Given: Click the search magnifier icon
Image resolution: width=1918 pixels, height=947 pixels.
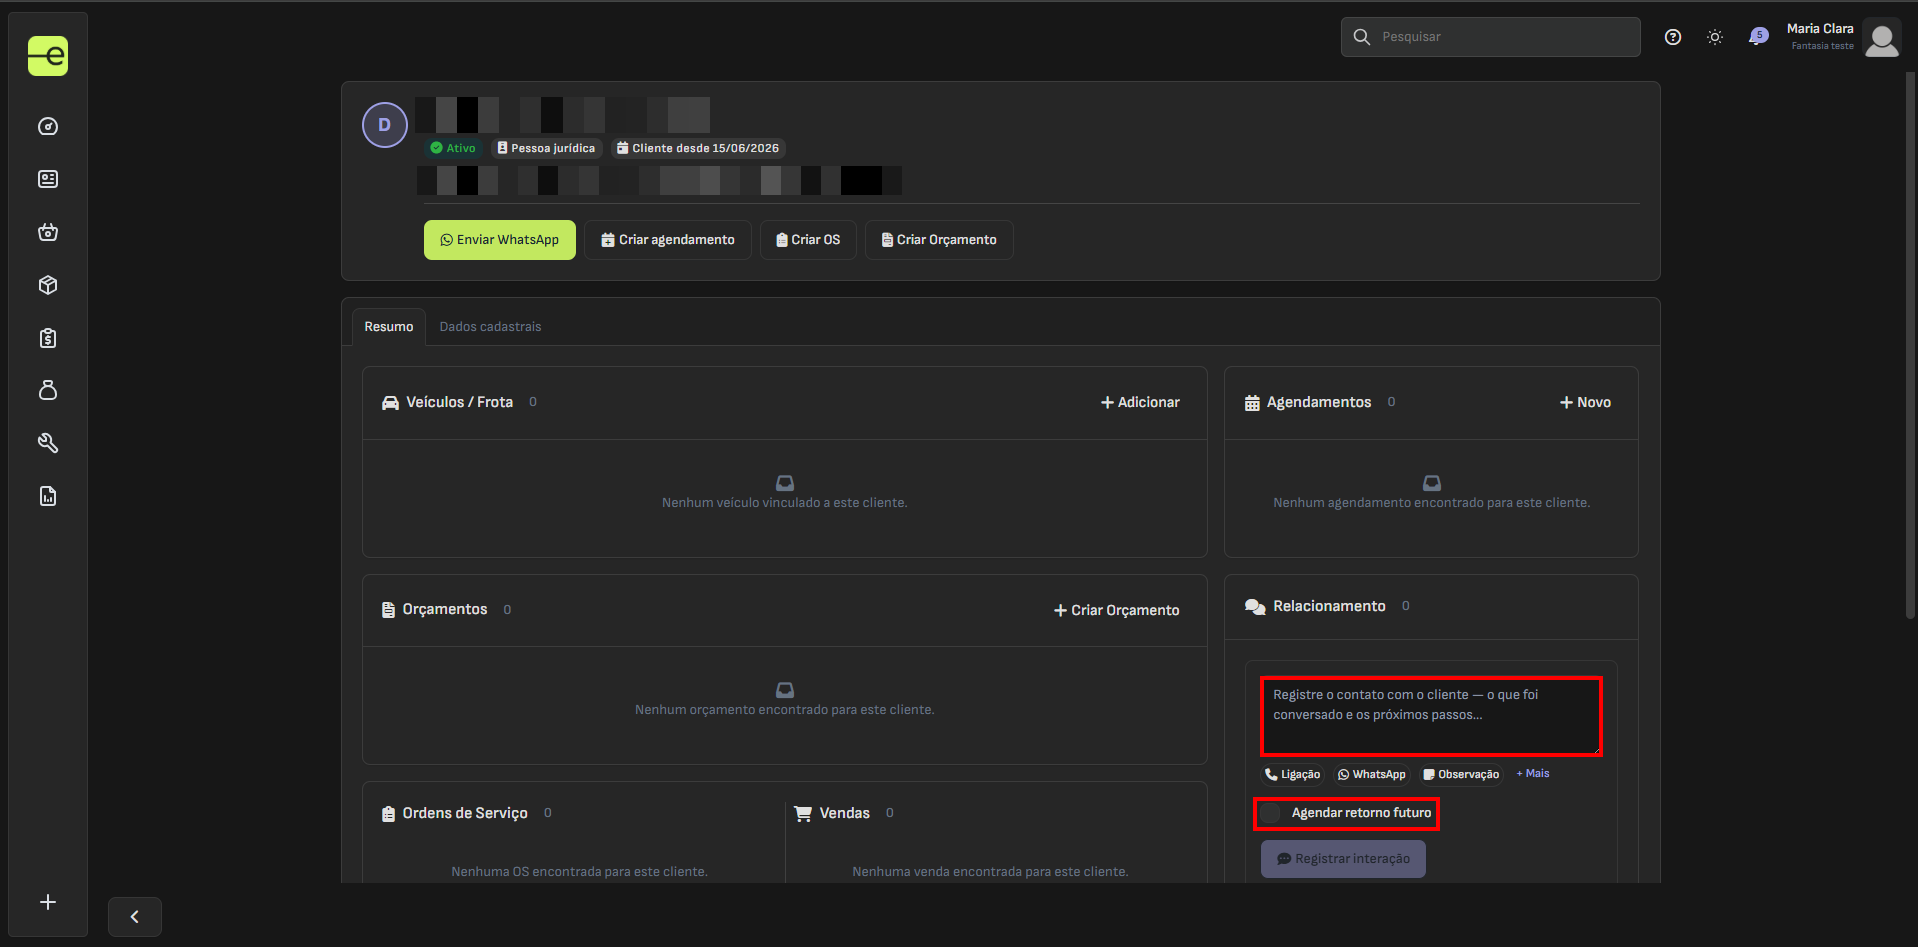Looking at the screenshot, I should (1362, 37).
